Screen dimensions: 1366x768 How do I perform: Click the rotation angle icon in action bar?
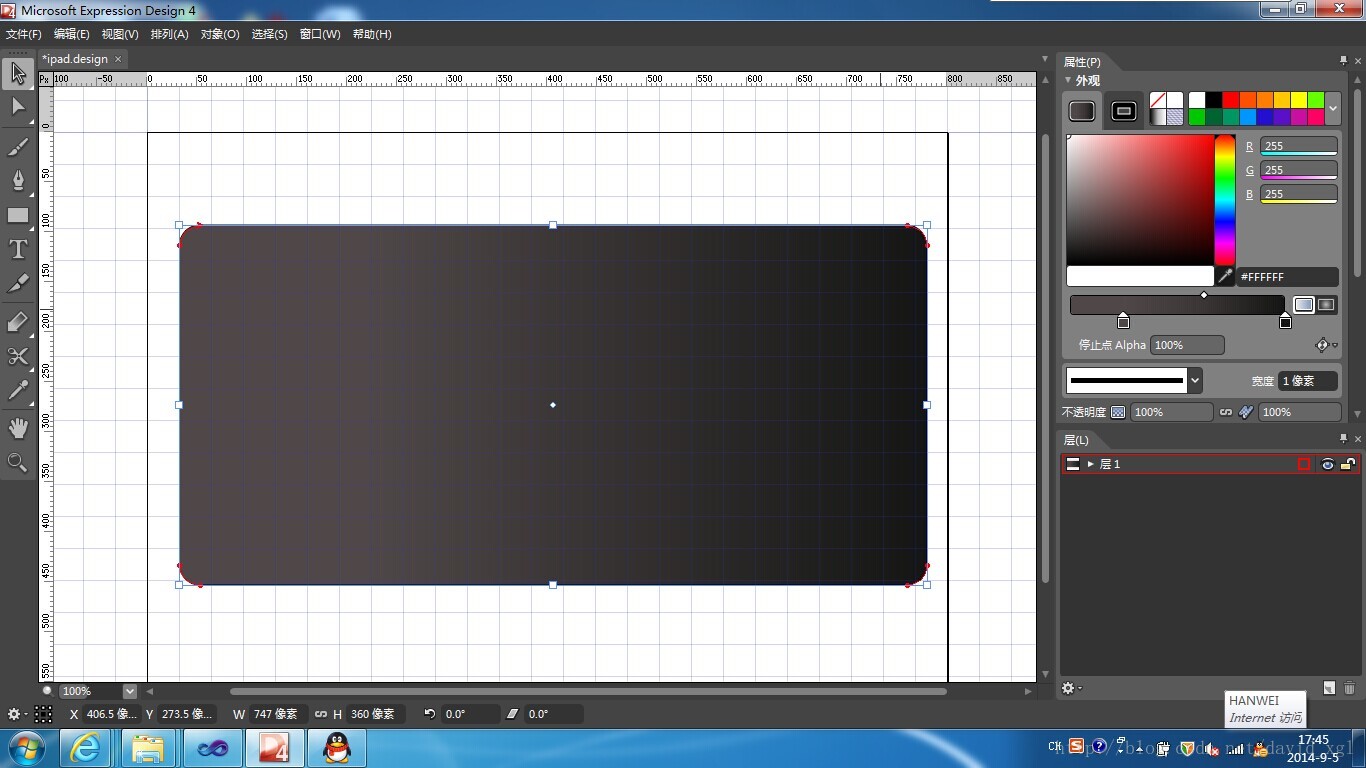[x=430, y=714]
